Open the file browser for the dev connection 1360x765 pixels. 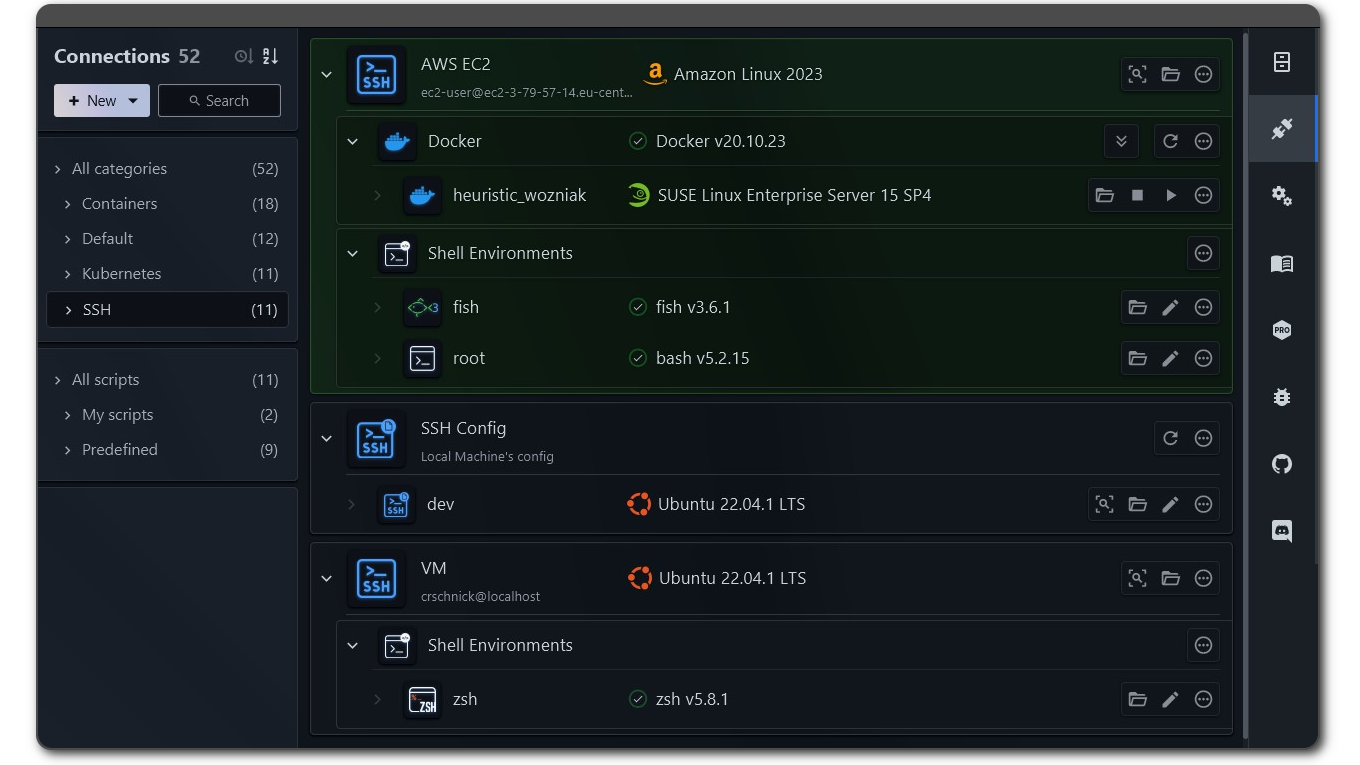pyautogui.click(x=1137, y=504)
